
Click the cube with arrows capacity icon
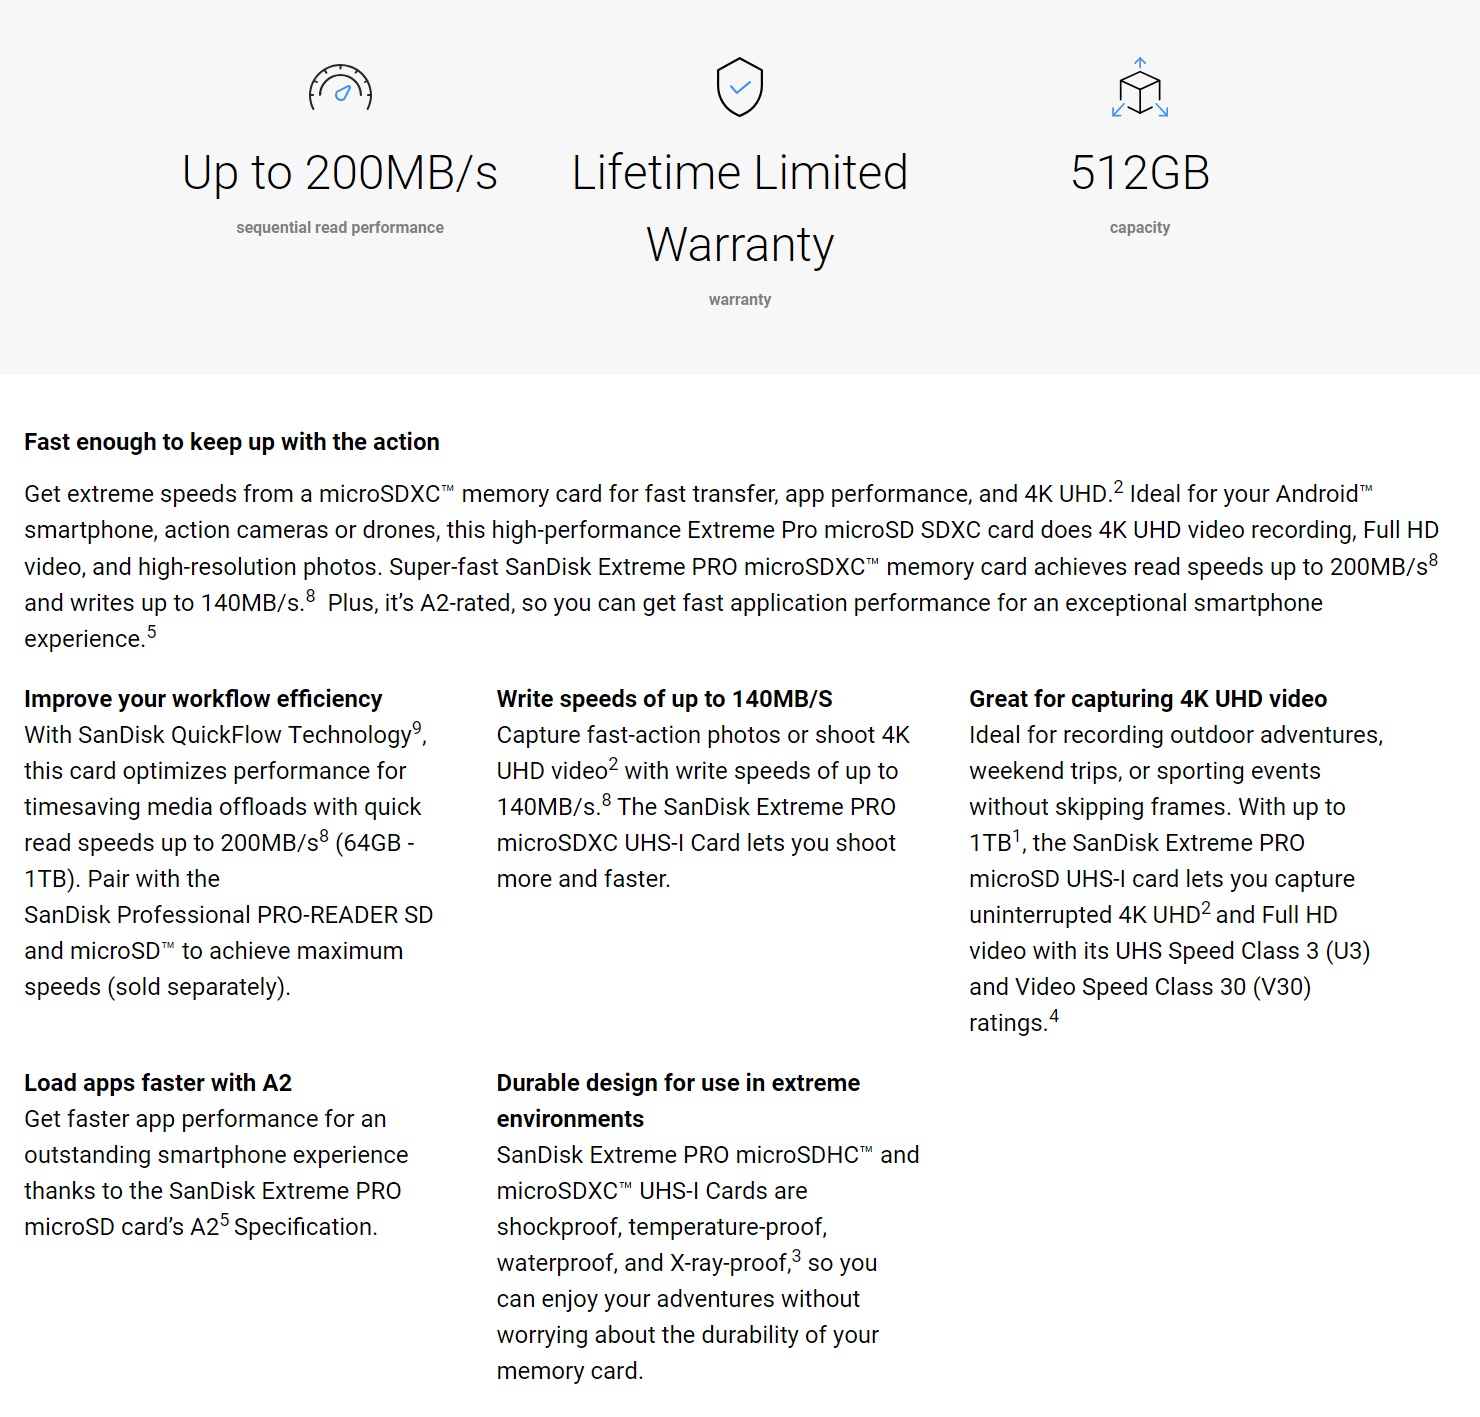(x=1140, y=88)
